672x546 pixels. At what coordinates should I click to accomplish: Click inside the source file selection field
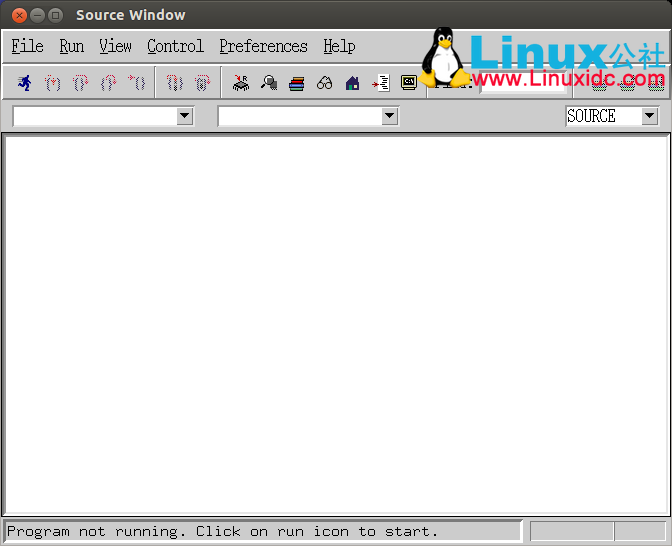point(95,116)
